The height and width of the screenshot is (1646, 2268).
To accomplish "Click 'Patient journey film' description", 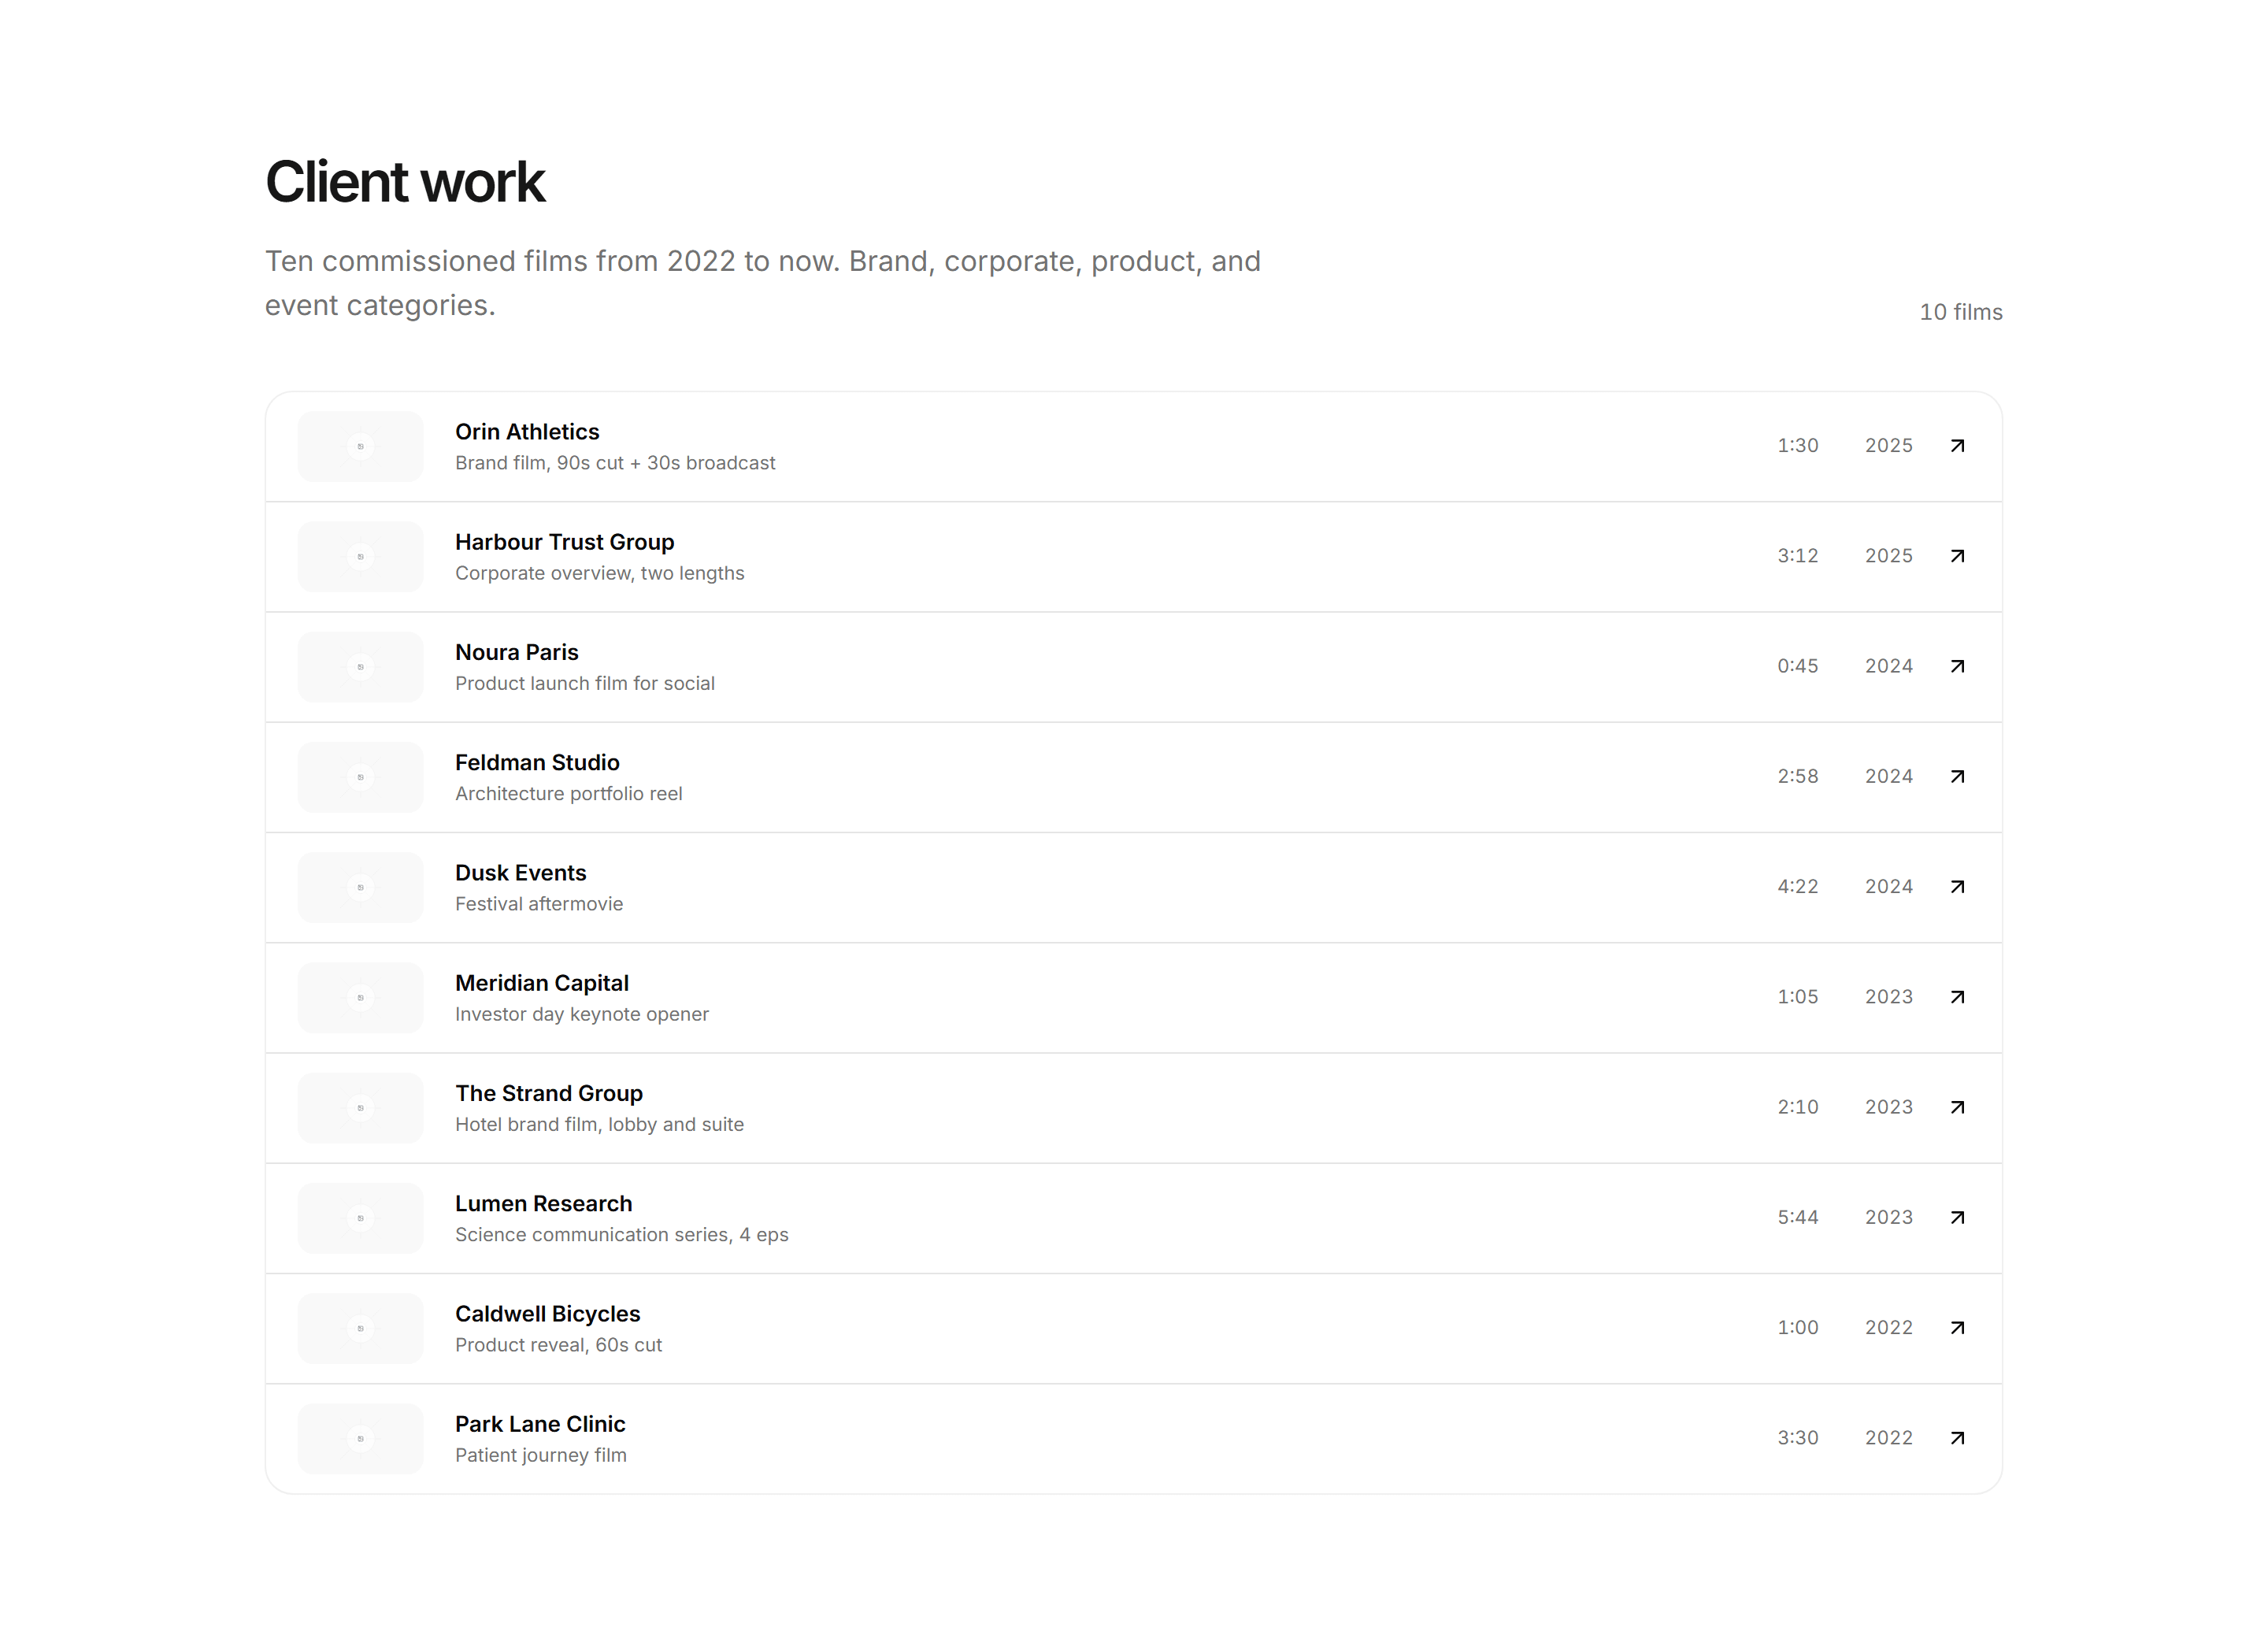I will (x=540, y=1455).
